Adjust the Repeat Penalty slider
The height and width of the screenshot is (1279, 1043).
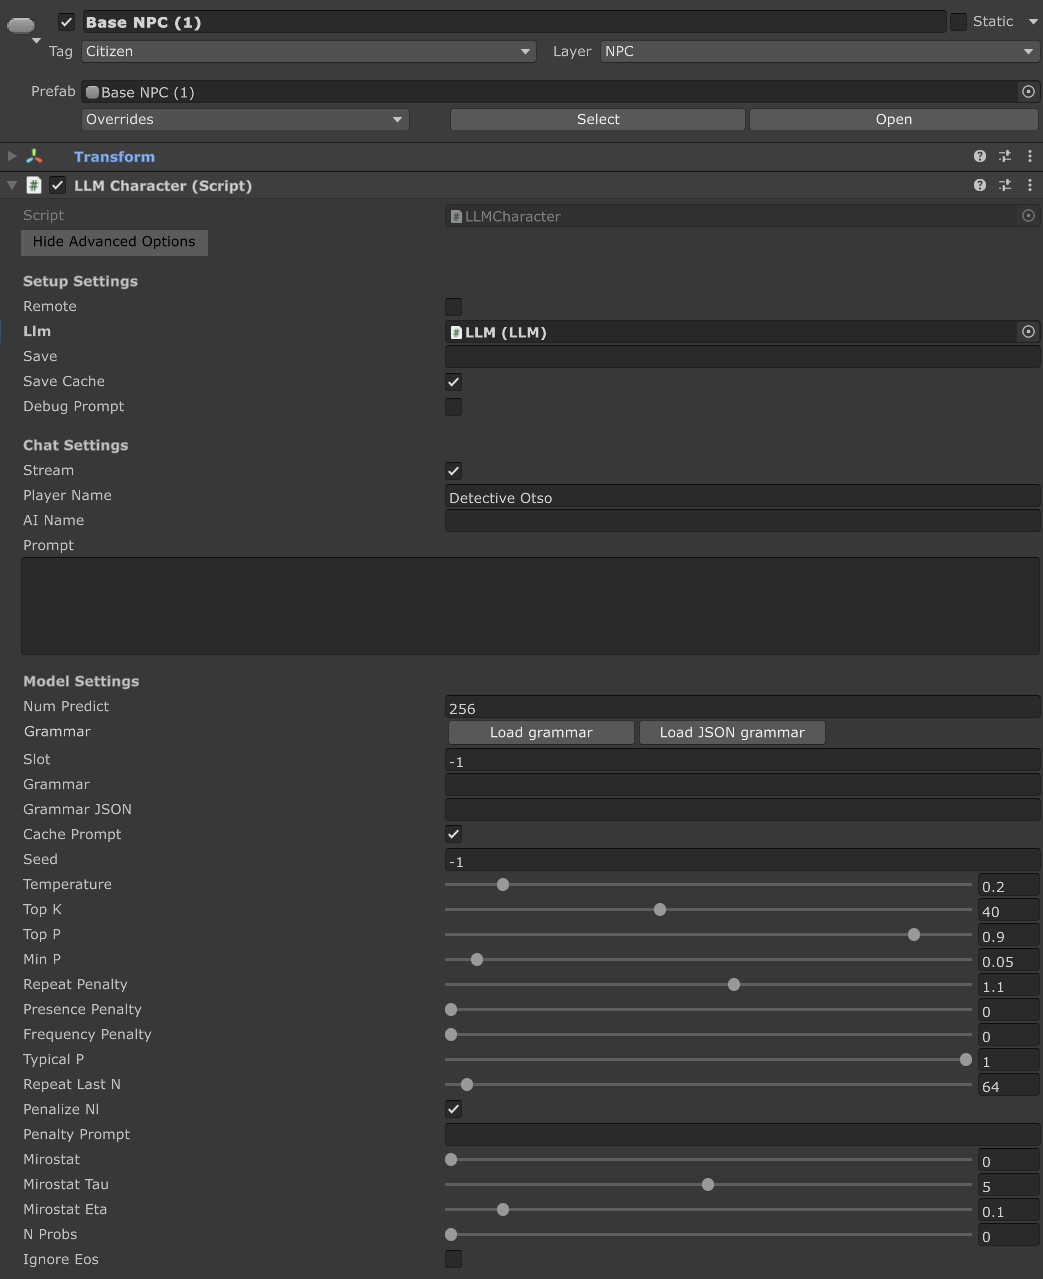(708, 985)
